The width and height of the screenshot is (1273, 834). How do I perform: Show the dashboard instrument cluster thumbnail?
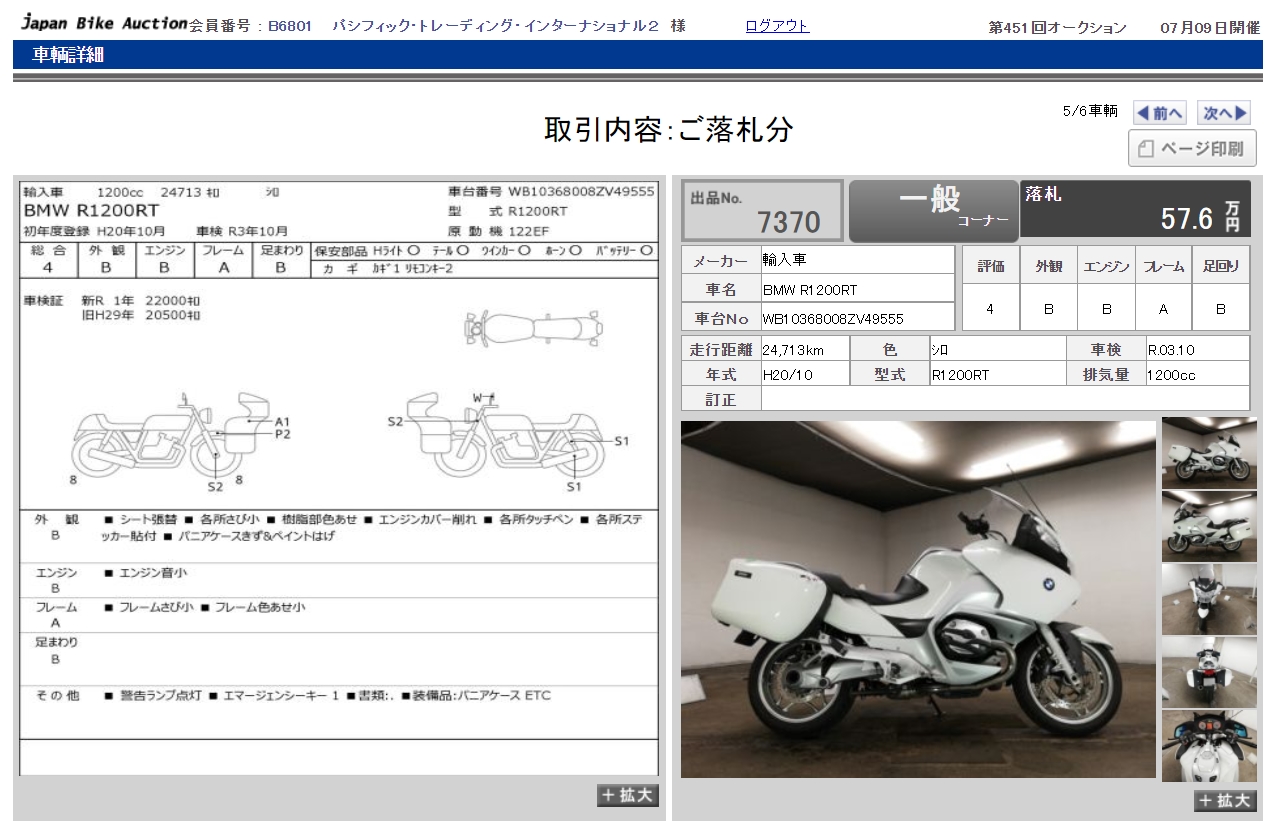(1209, 746)
